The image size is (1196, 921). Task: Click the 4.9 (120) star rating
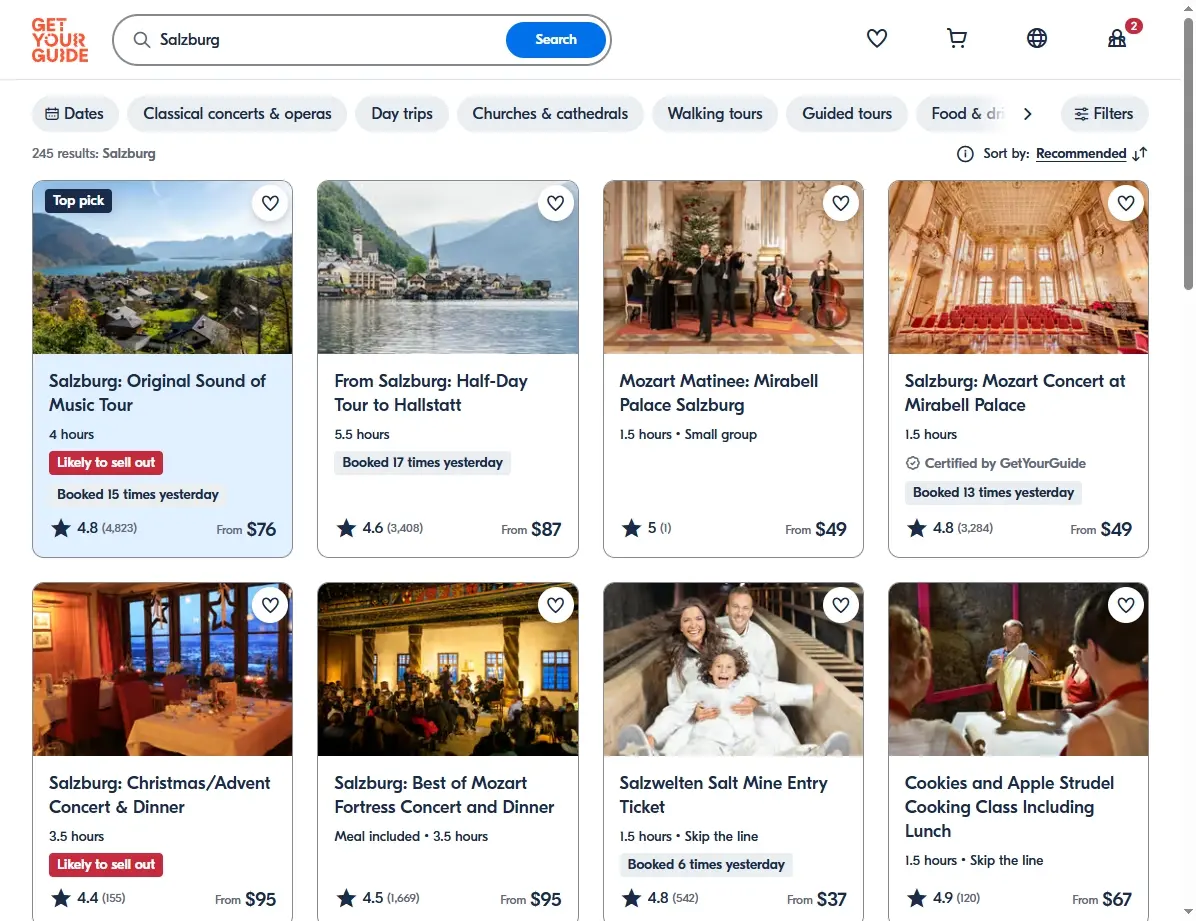click(x=942, y=898)
